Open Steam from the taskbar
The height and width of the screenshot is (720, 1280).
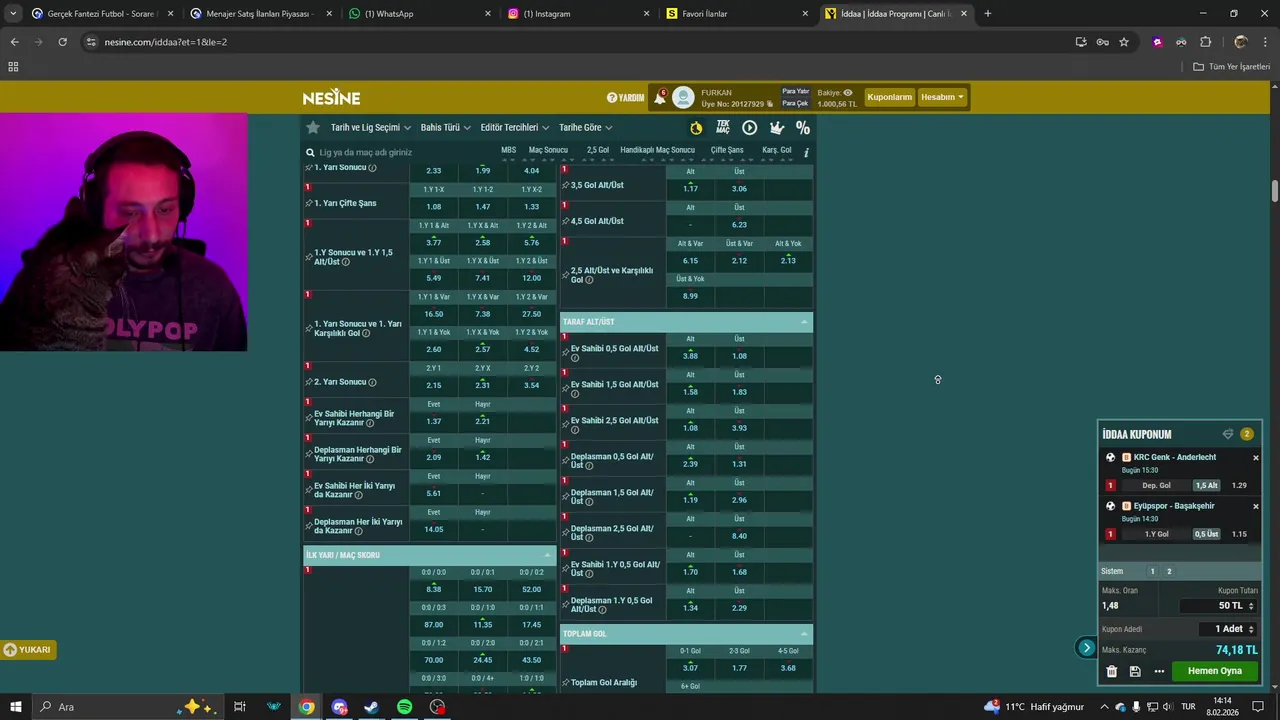click(371, 707)
